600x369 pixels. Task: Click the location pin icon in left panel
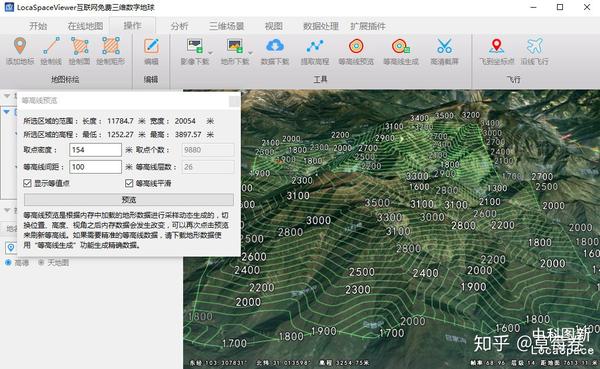(11, 248)
